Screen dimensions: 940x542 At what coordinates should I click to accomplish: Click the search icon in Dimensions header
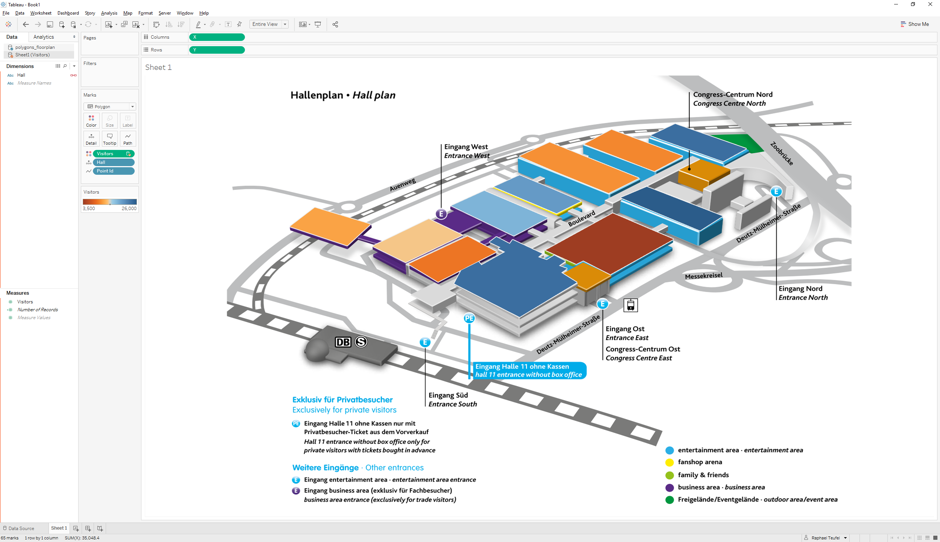tap(65, 66)
